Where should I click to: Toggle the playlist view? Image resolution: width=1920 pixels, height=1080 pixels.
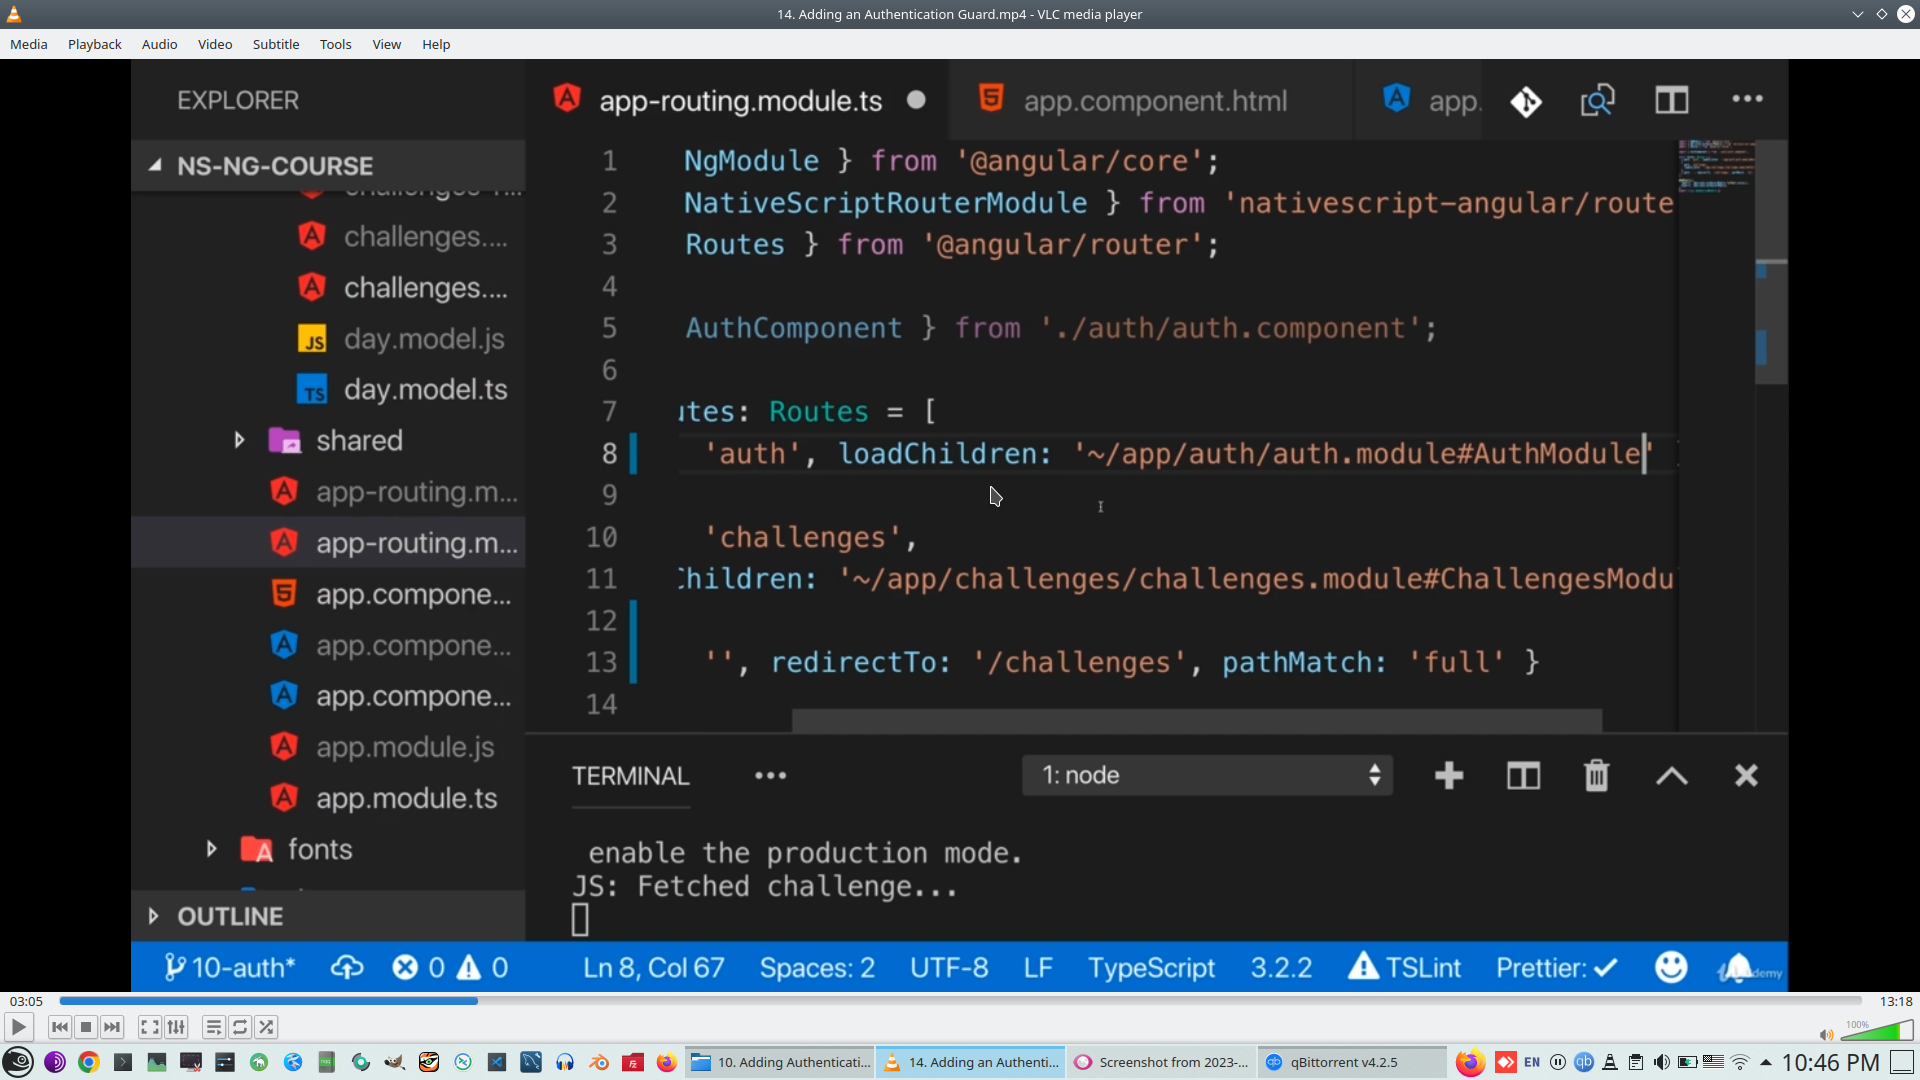213,1027
